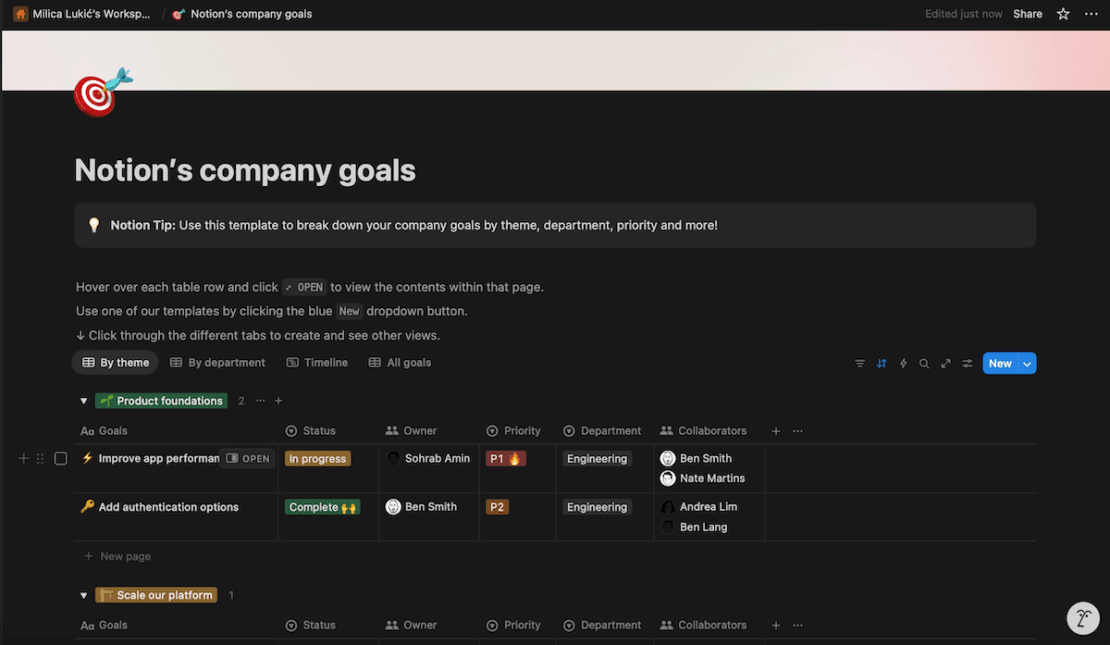Open view settings with the sliders icon

pyautogui.click(x=967, y=363)
